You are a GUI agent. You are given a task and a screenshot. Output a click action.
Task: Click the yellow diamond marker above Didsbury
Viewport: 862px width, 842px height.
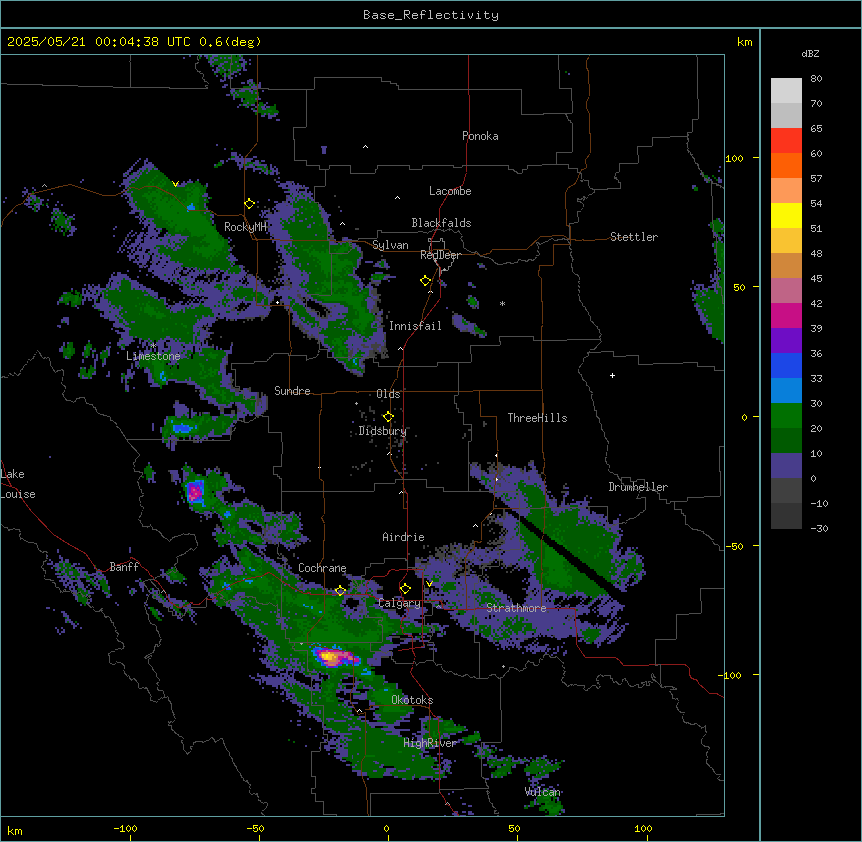point(388,417)
